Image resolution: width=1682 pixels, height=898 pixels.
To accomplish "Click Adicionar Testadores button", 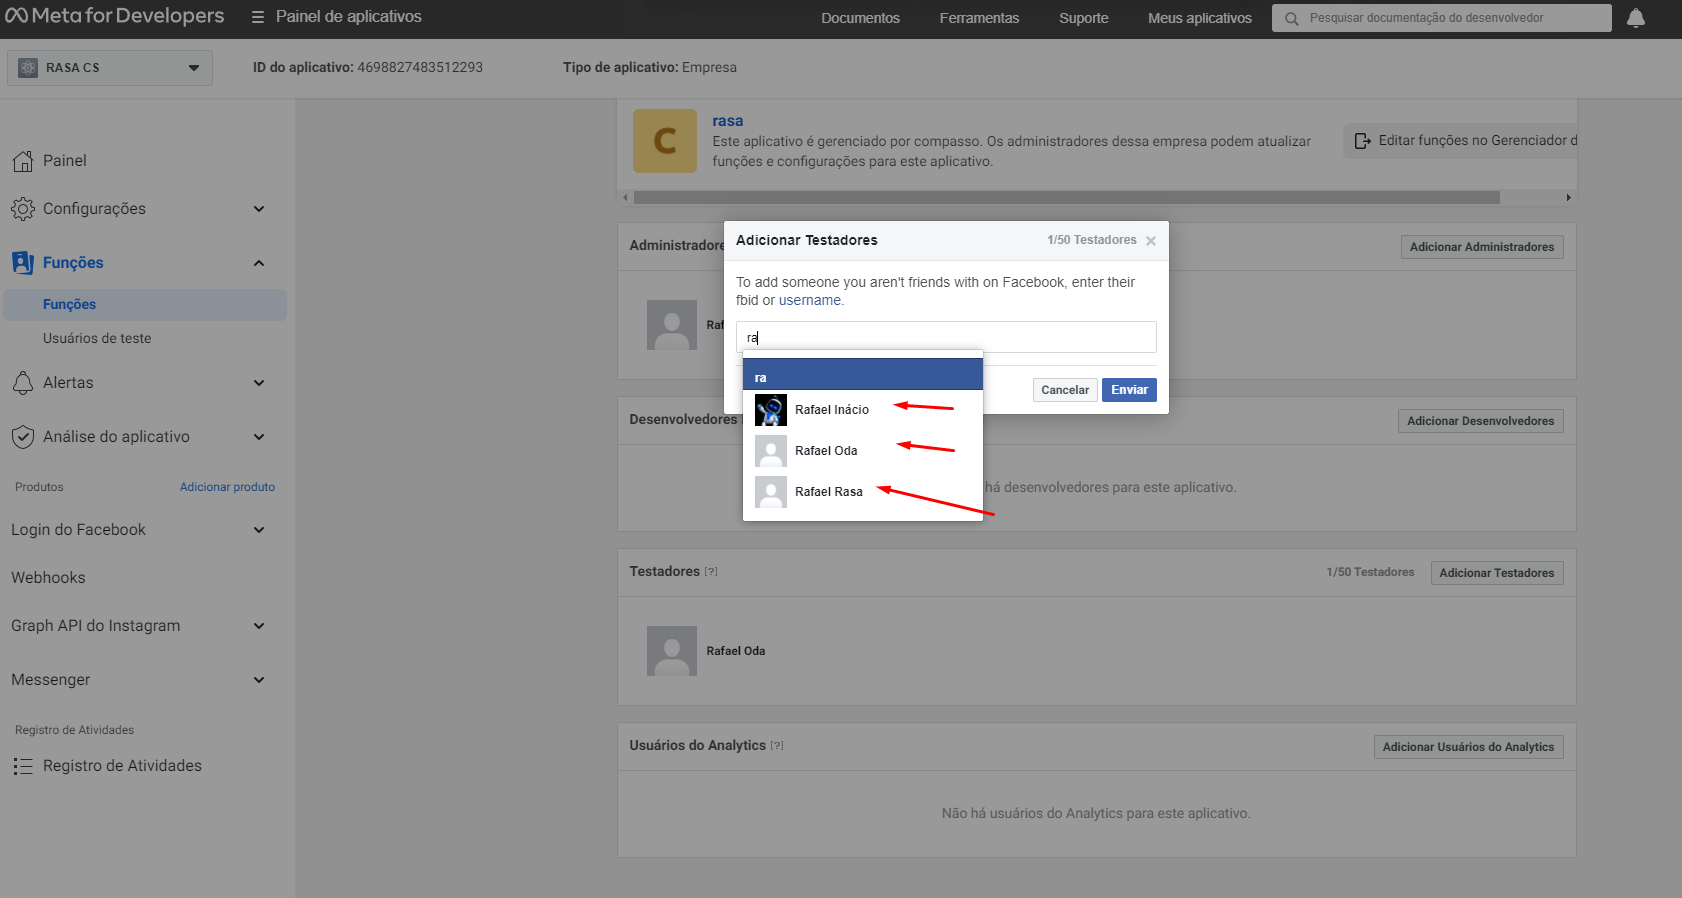I will tap(1496, 573).
